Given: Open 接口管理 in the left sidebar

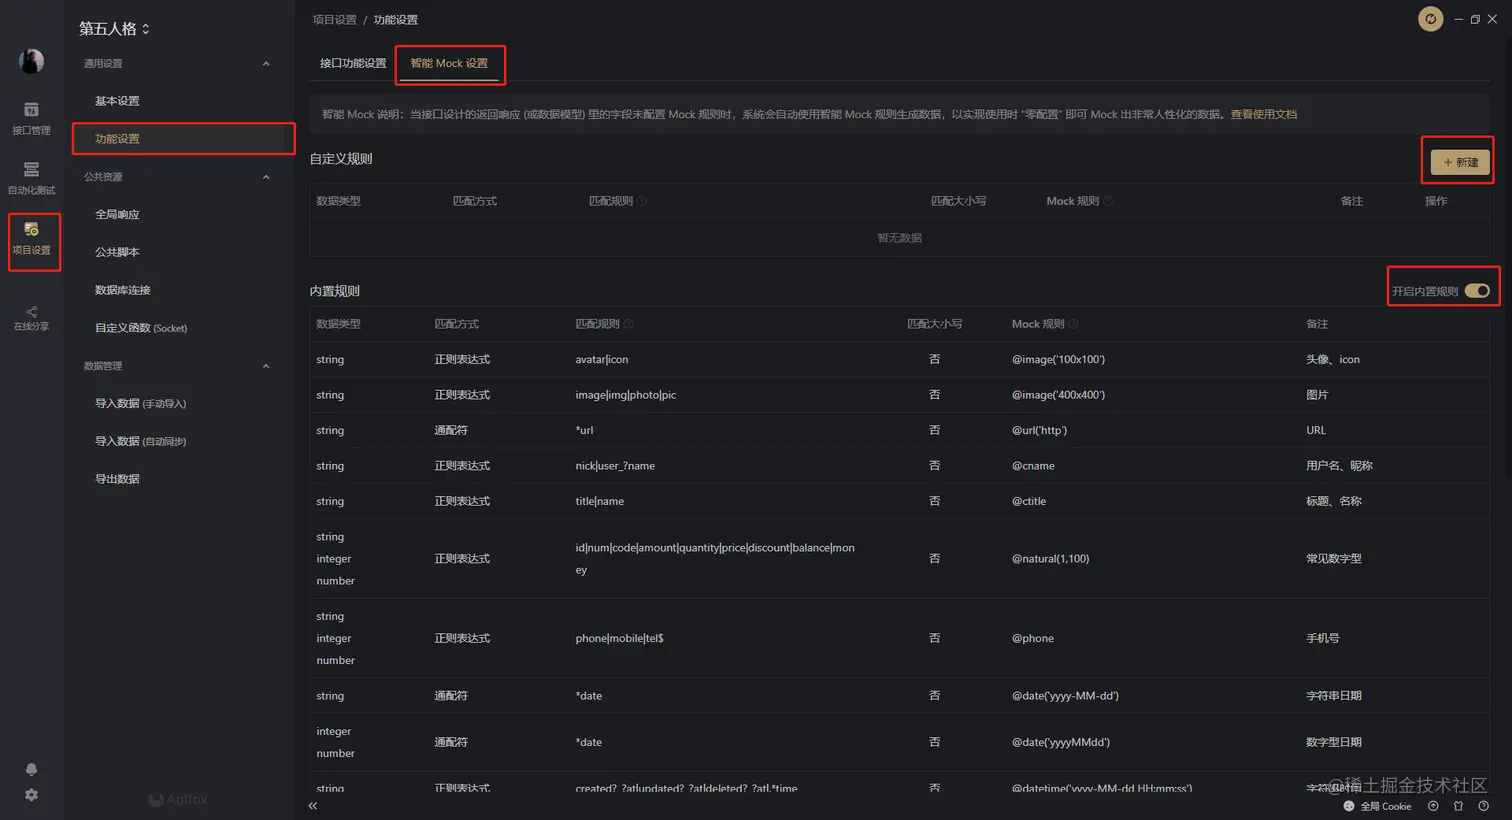Looking at the screenshot, I should pyautogui.click(x=31, y=117).
